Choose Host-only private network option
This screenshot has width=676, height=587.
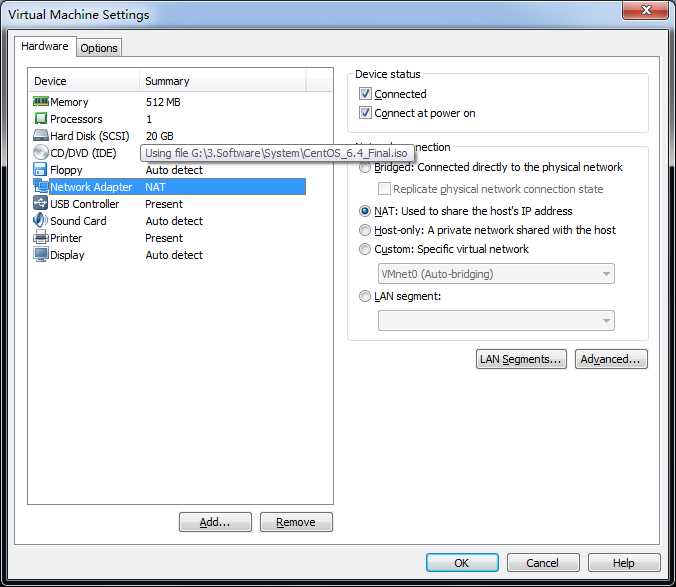[365, 230]
